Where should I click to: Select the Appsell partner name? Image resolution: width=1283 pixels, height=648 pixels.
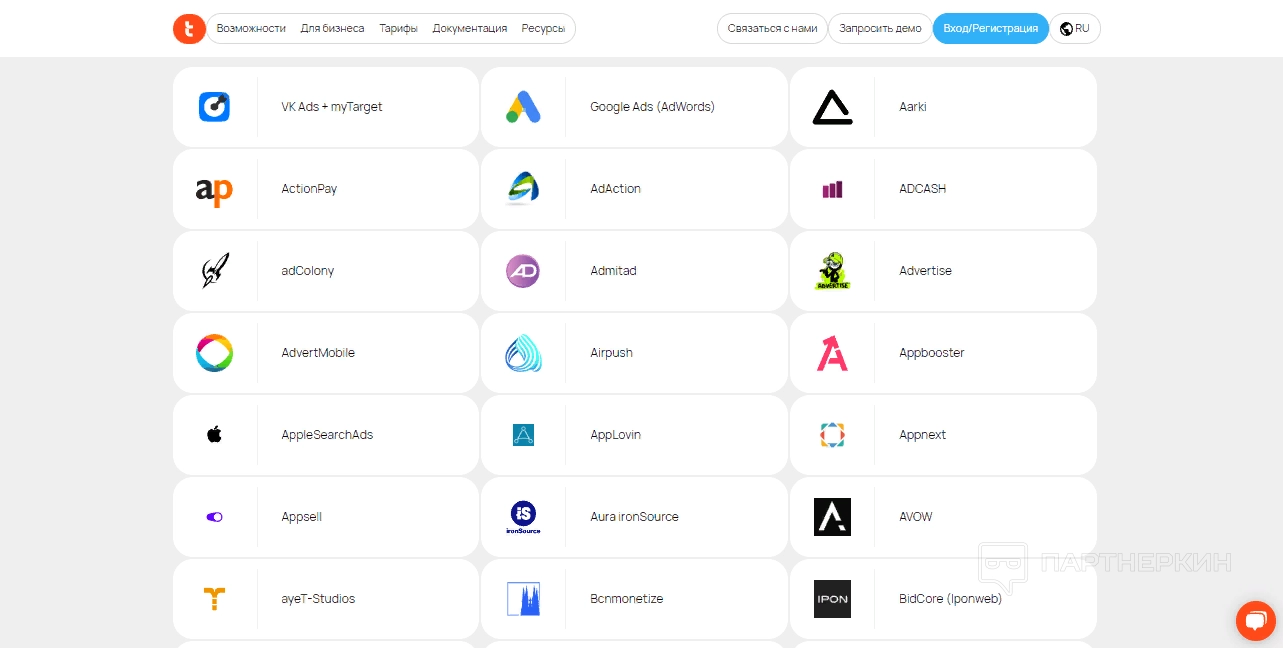(301, 517)
